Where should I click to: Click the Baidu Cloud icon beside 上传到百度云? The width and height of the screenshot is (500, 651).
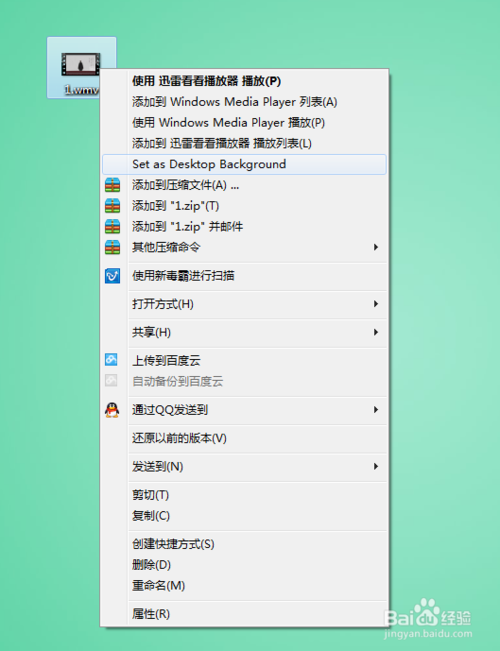[111, 360]
